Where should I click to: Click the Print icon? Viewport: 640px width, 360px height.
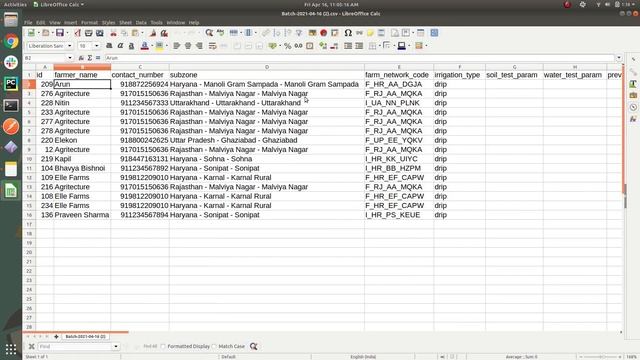tap(89, 33)
